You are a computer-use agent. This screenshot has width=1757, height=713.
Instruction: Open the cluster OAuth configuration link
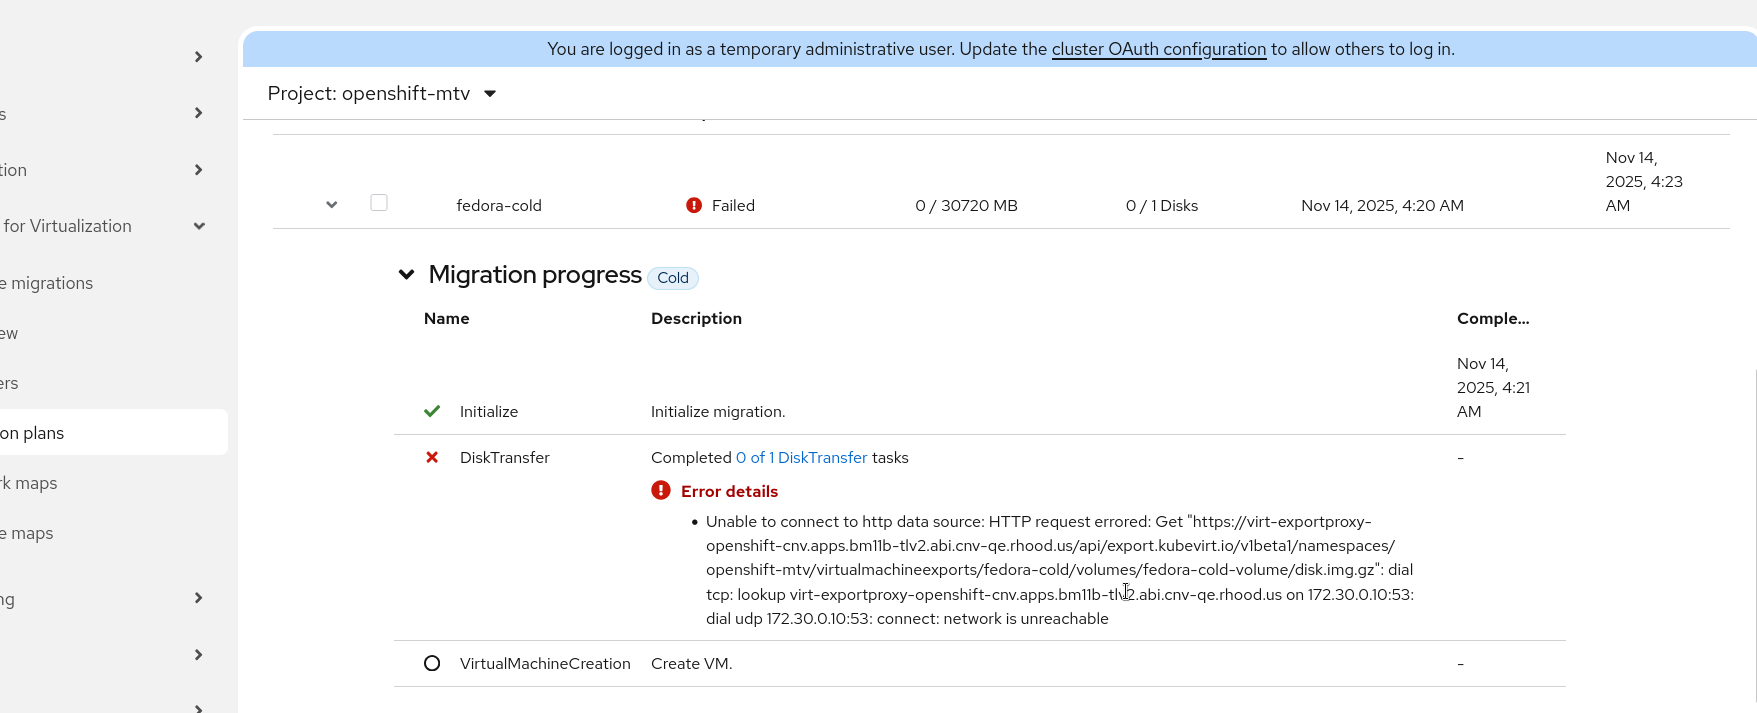(x=1158, y=49)
